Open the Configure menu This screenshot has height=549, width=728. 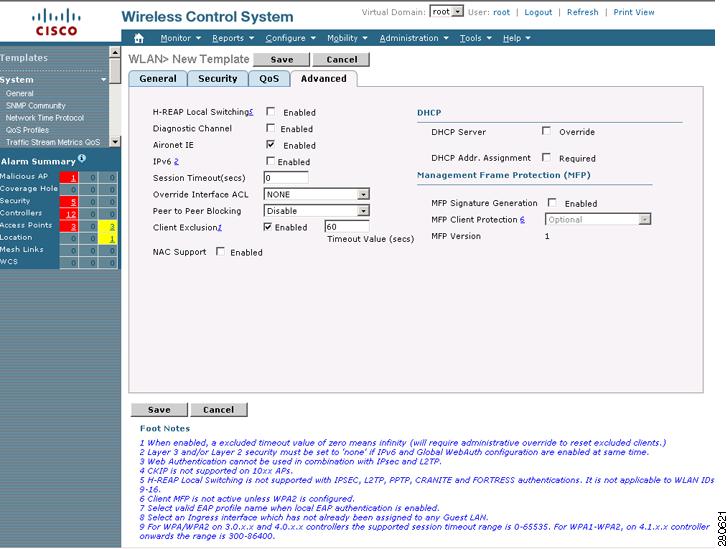click(290, 38)
